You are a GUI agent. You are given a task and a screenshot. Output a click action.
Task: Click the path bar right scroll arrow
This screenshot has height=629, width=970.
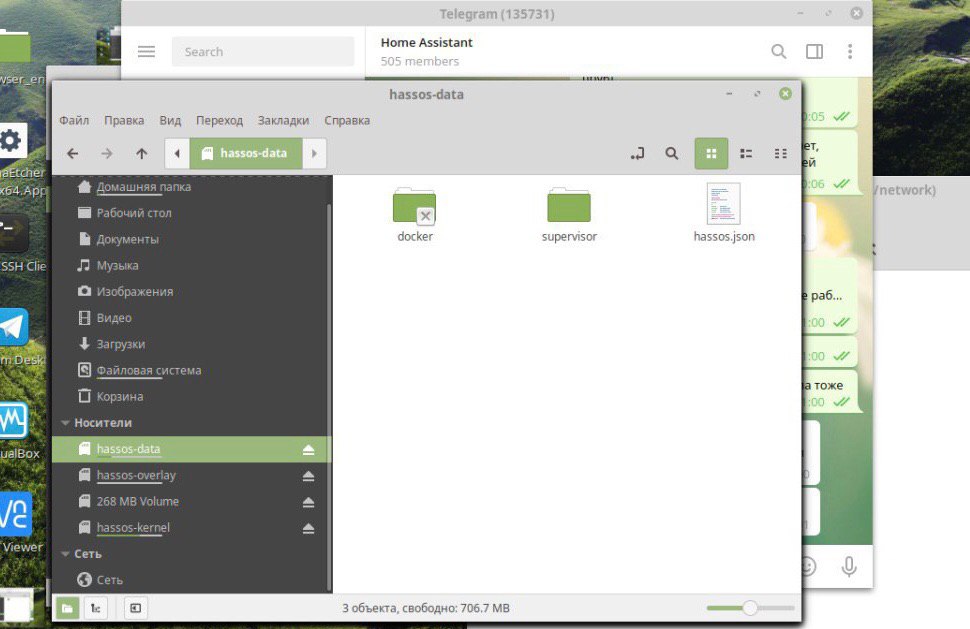(314, 153)
